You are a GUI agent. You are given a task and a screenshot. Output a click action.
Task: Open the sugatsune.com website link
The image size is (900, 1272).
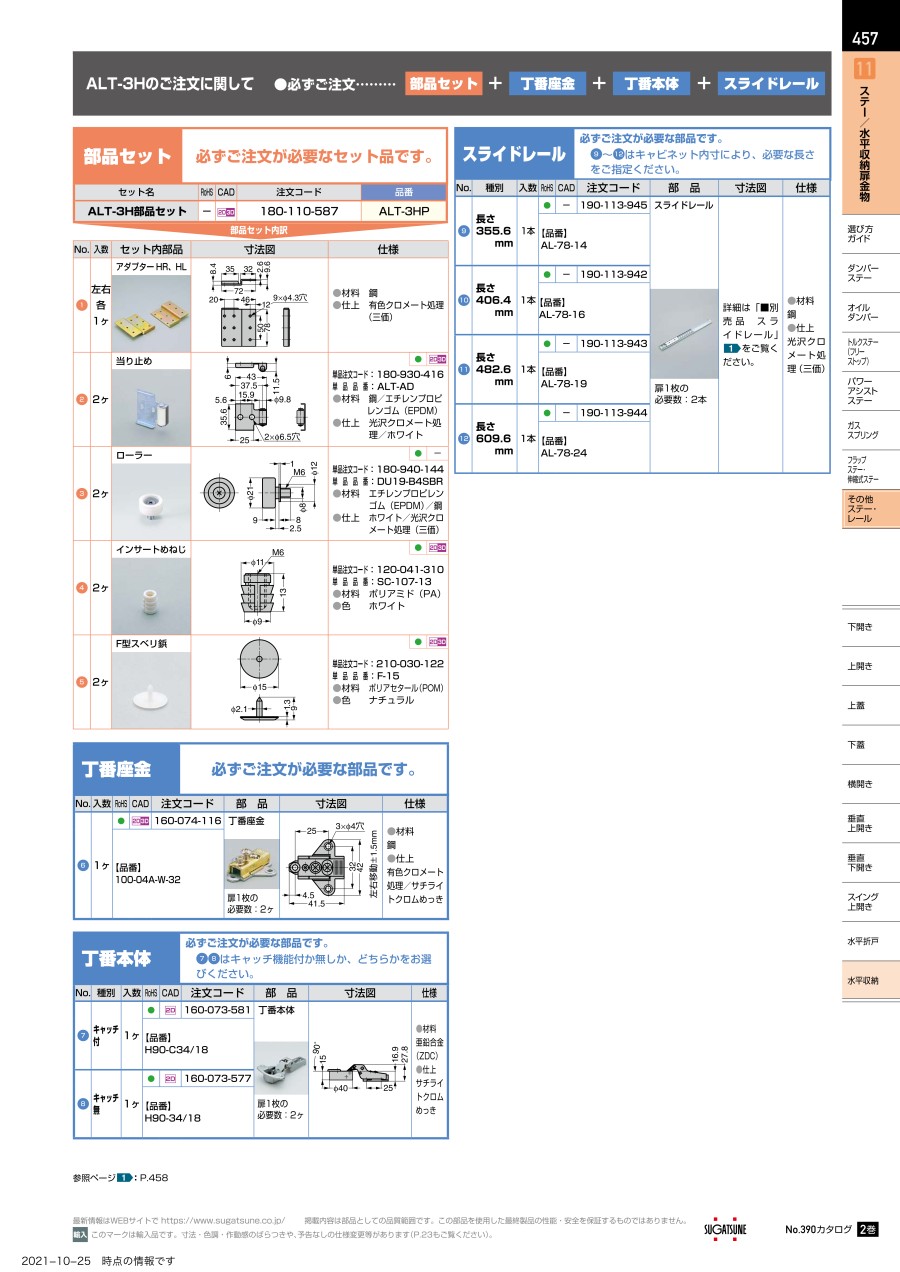[223, 1221]
